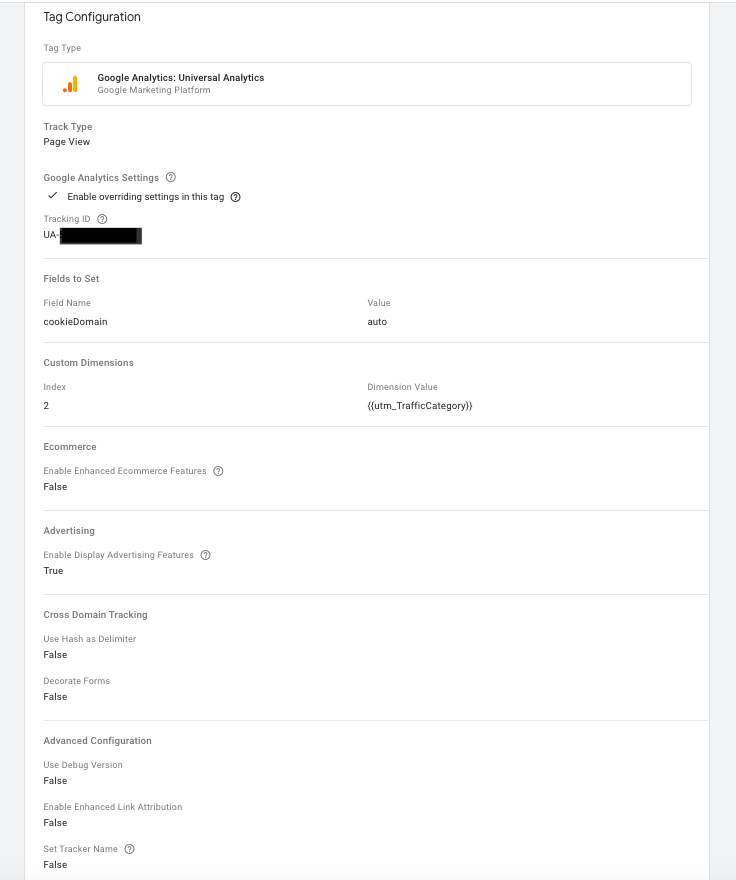Image resolution: width=736 pixels, height=880 pixels.
Task: Open help icon next to Tracking ID
Action: coord(102,219)
